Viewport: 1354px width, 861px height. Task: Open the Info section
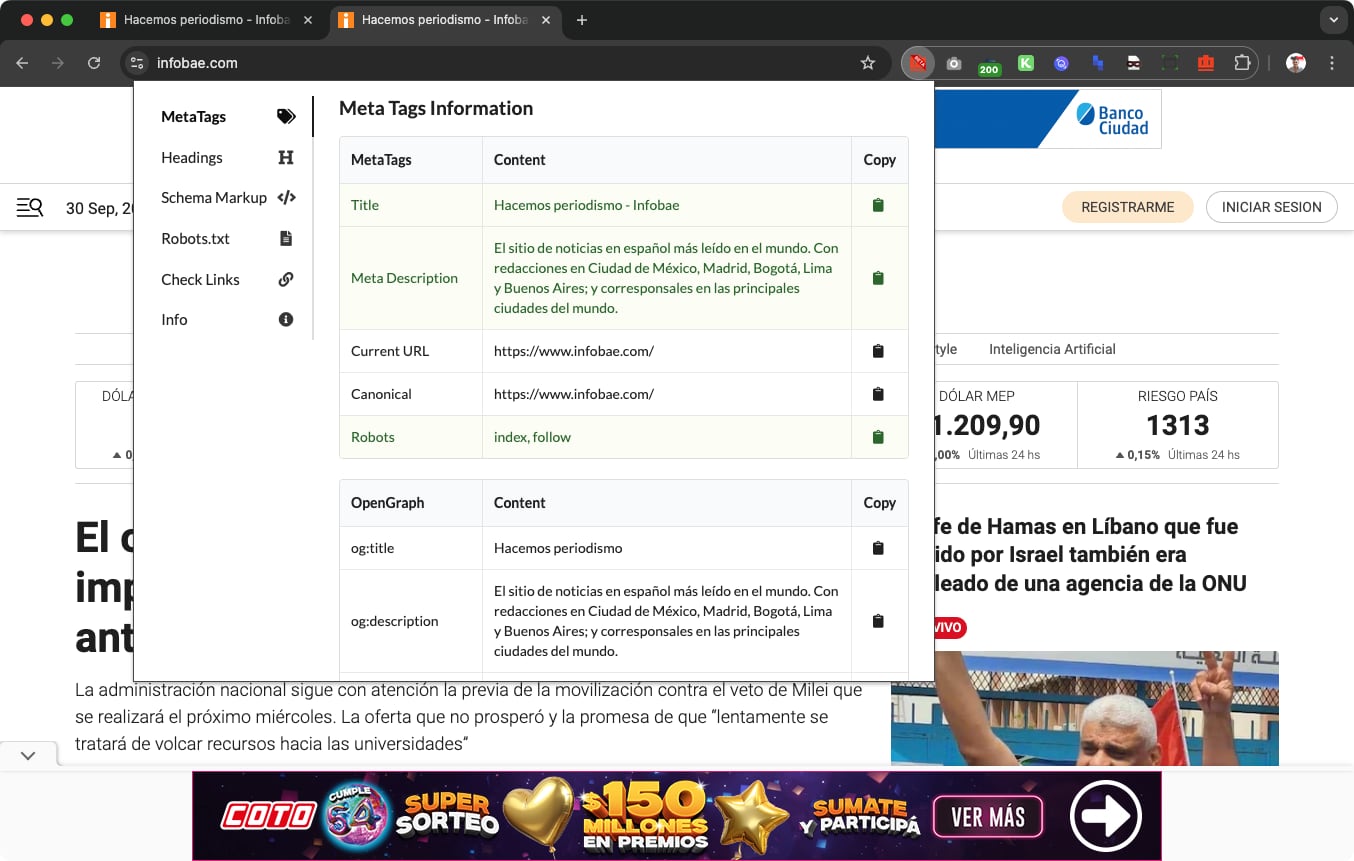point(228,320)
